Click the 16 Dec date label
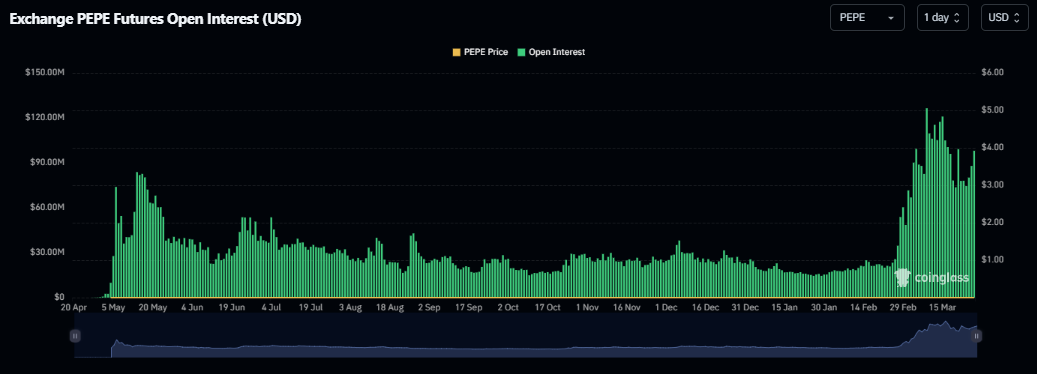Image resolution: width=1037 pixels, height=374 pixels. pos(706,308)
